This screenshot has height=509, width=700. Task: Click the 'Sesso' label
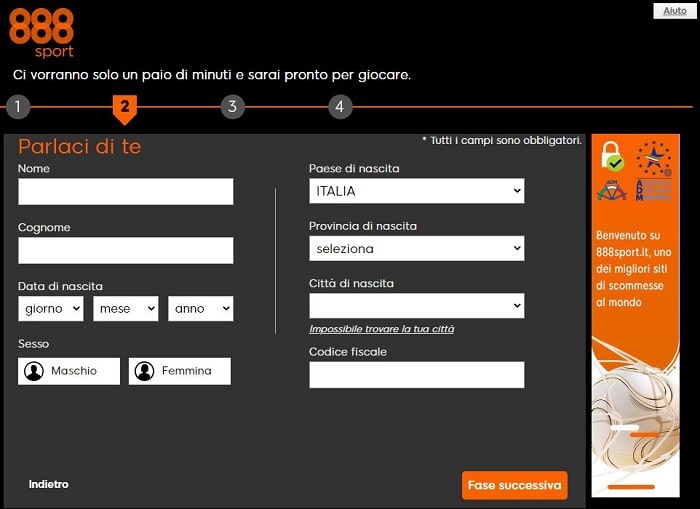coord(33,344)
